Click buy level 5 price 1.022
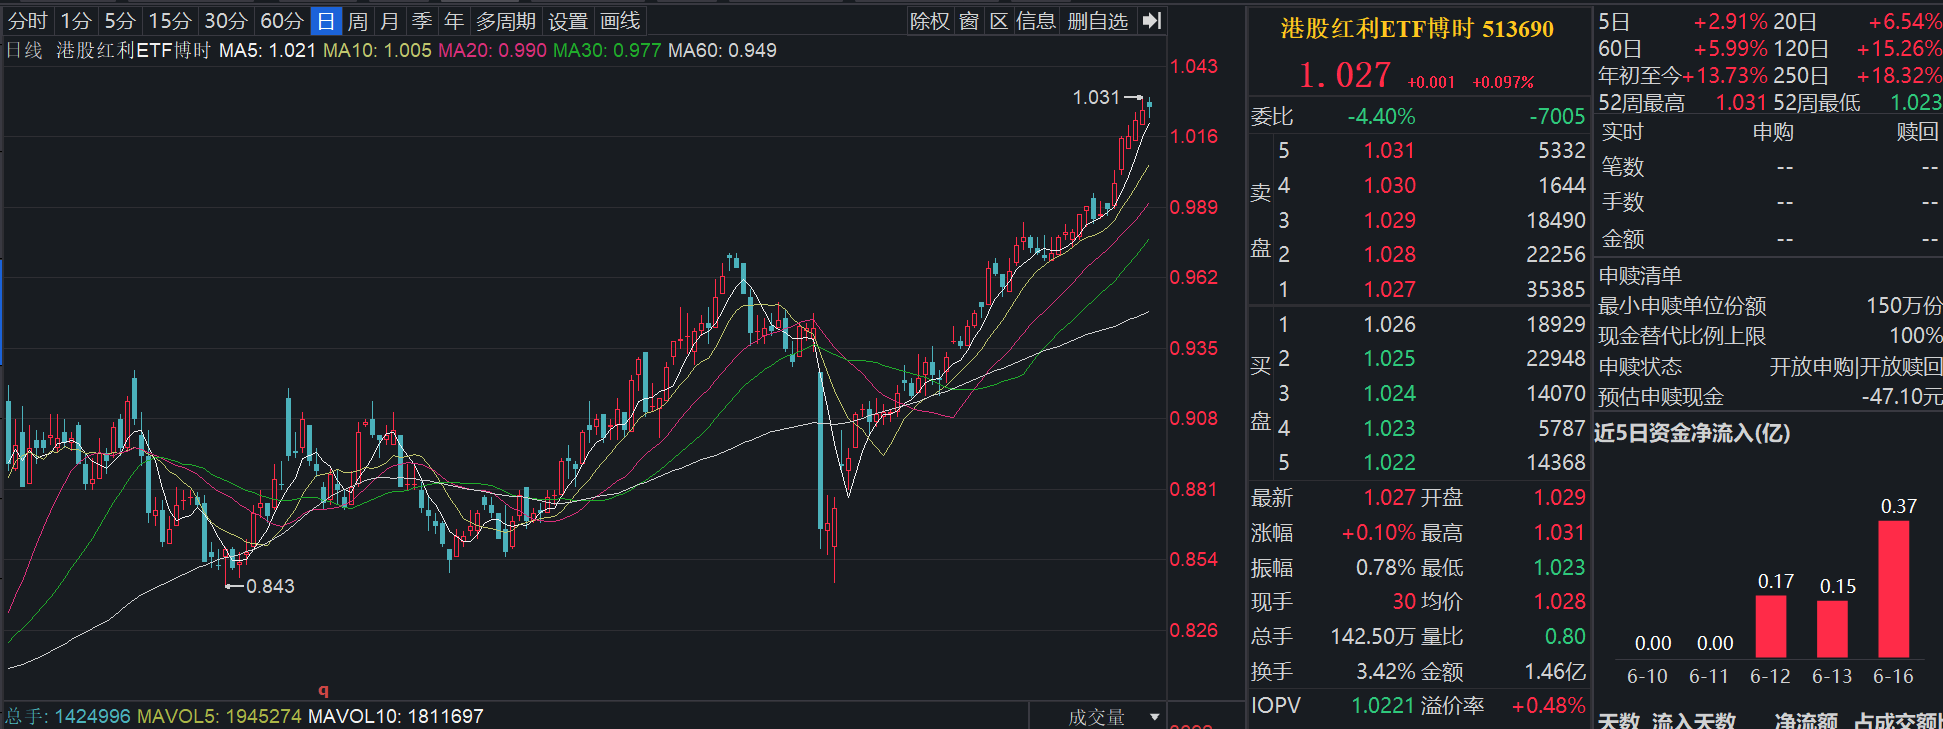The height and width of the screenshot is (729, 1943). [1390, 462]
